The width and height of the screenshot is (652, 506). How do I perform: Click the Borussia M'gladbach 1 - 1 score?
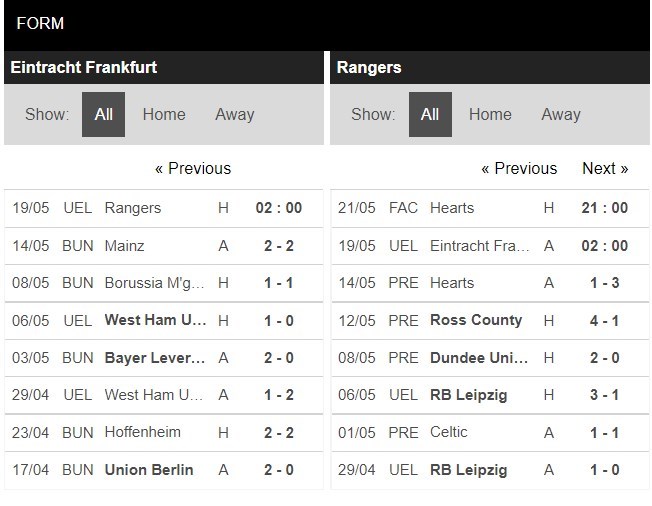[x=277, y=283]
